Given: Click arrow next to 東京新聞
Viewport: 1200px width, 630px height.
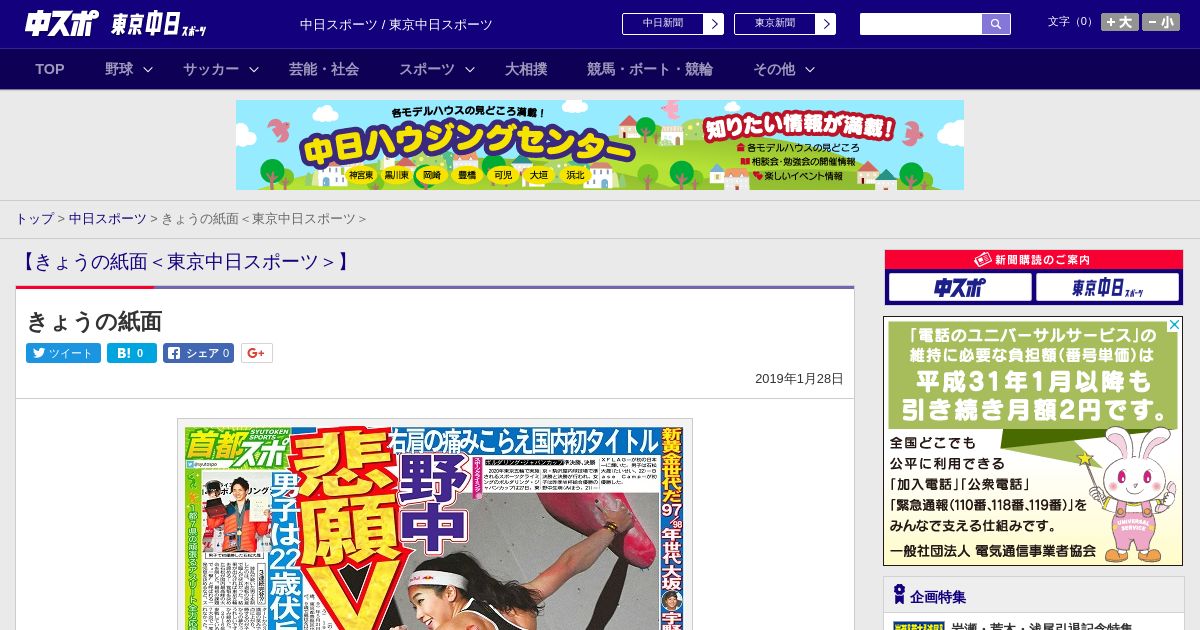Looking at the screenshot, I should pos(825,24).
